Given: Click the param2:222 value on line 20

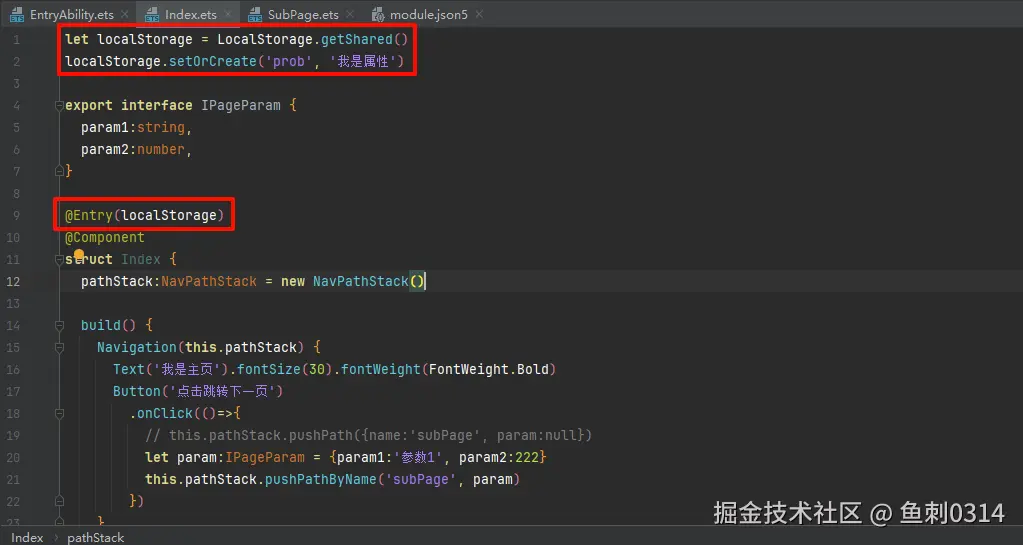Looking at the screenshot, I should pos(499,458).
